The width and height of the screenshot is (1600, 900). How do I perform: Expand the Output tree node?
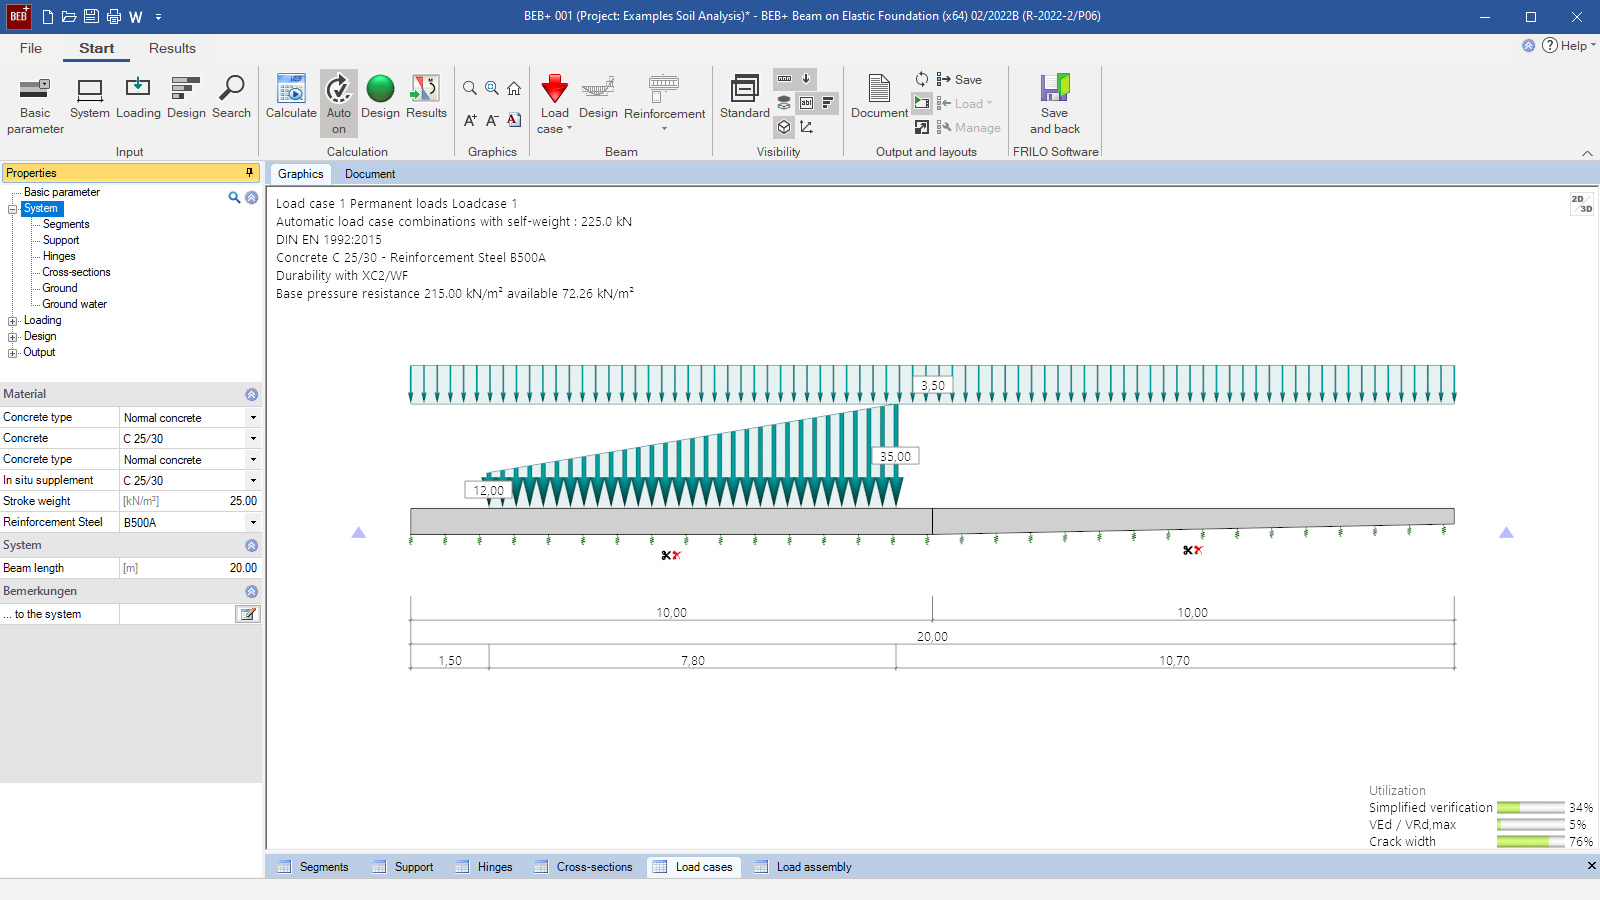[x=13, y=353]
